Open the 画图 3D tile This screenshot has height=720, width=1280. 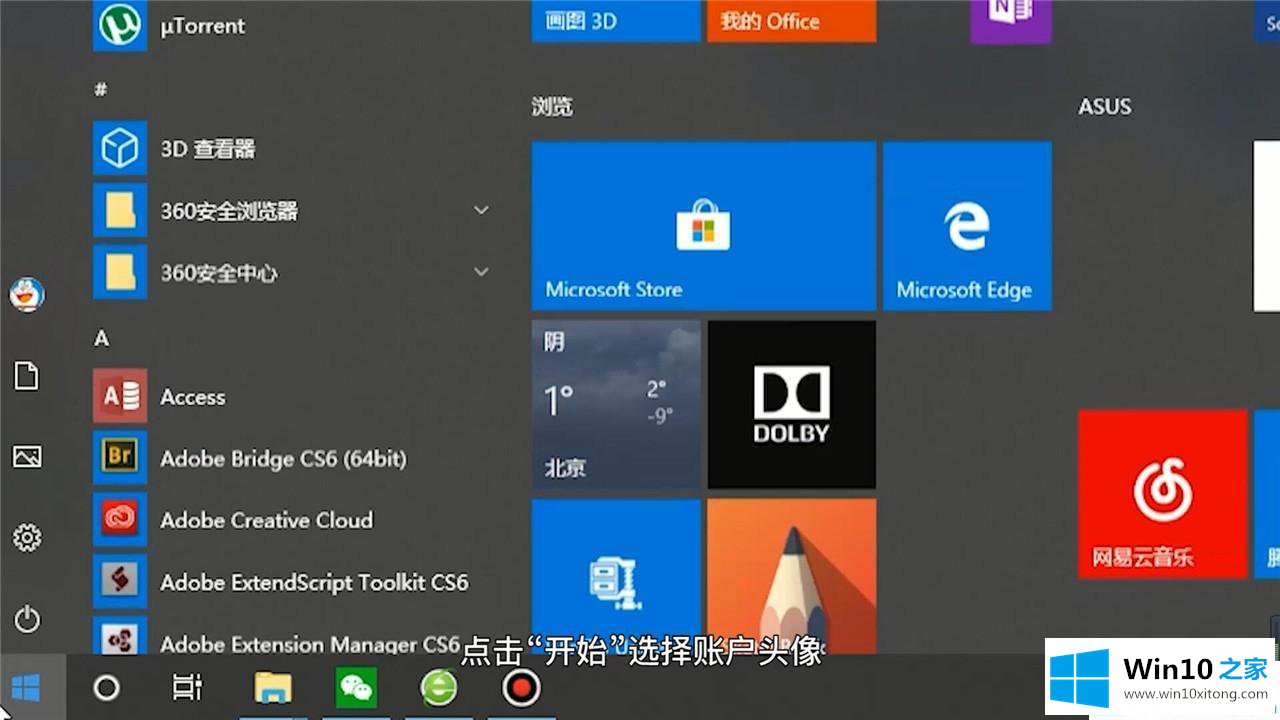[616, 21]
